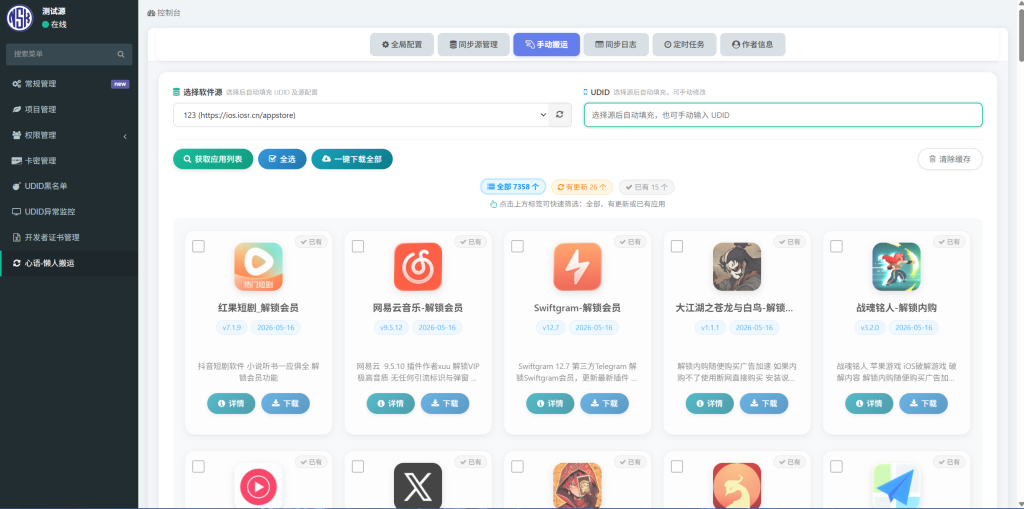
Task: Open 详情 for 红果短剧
Action: 231,404
